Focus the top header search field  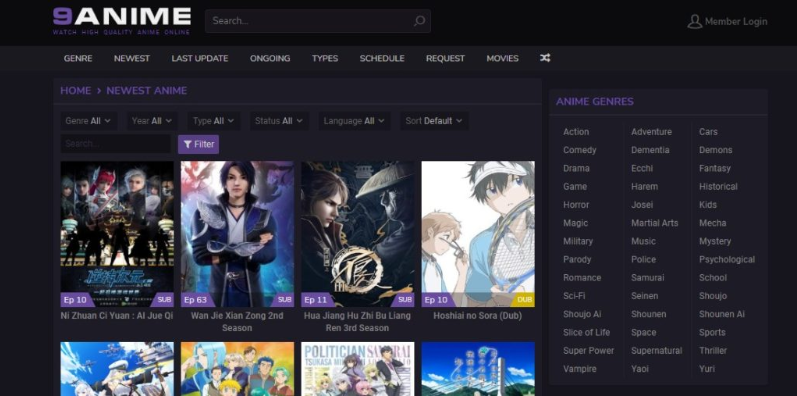point(318,21)
